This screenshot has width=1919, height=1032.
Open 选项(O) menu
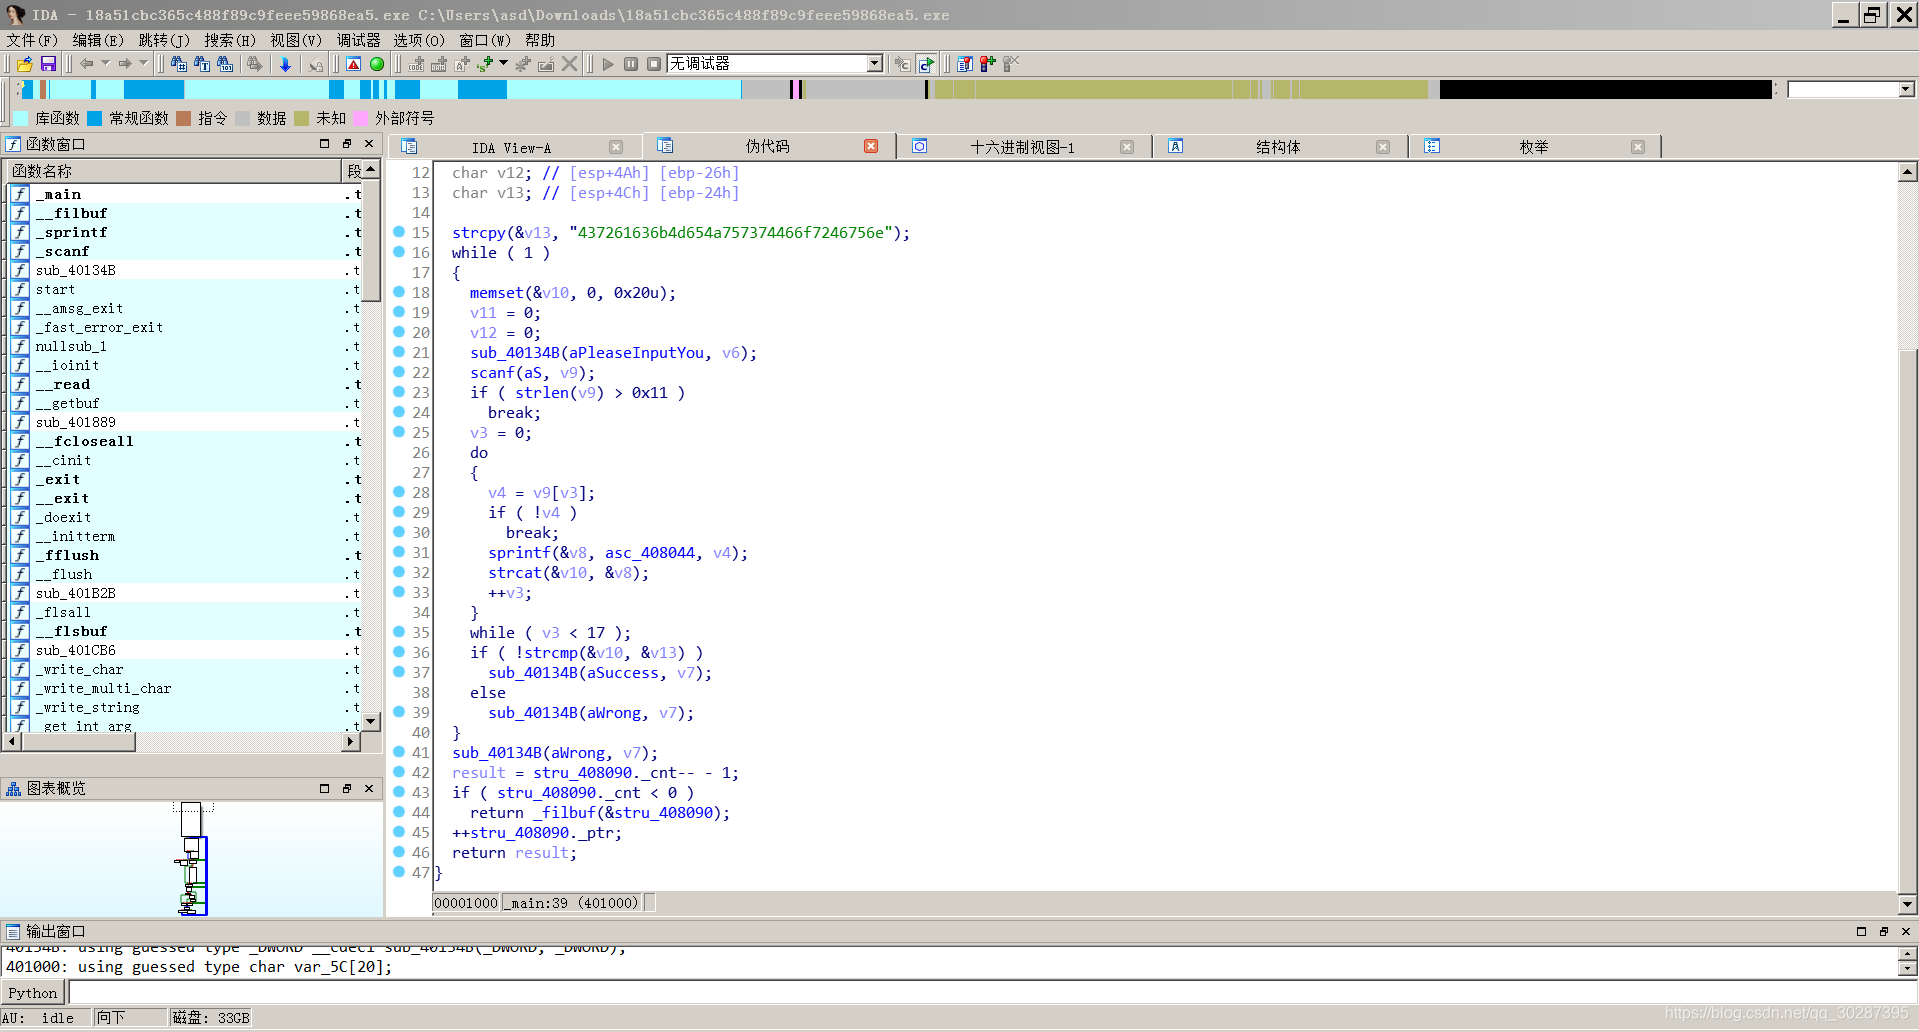[x=419, y=40]
